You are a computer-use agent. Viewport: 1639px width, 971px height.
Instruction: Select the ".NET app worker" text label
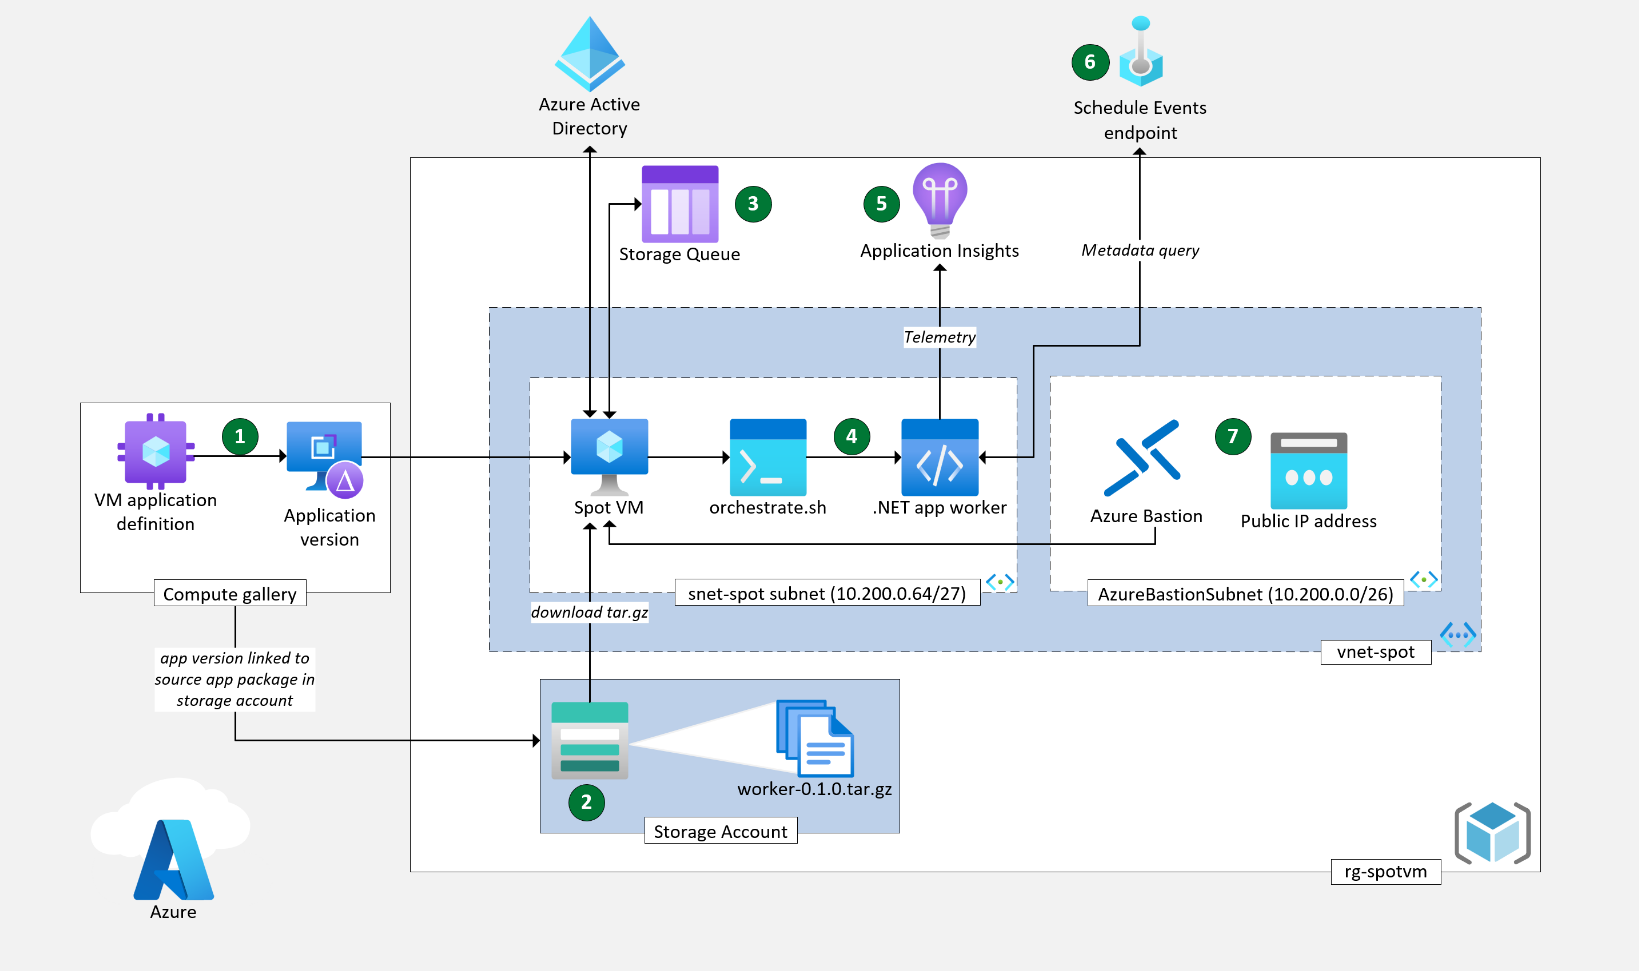[940, 507]
